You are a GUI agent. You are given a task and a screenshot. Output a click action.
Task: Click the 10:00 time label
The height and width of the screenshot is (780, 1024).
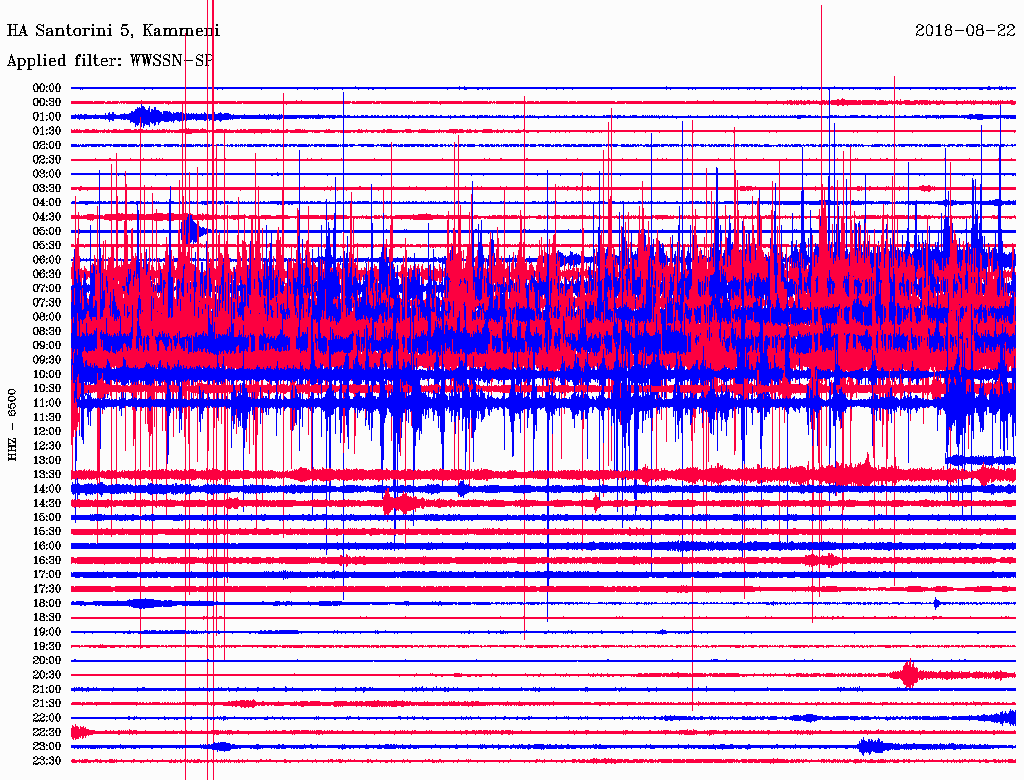point(47,374)
